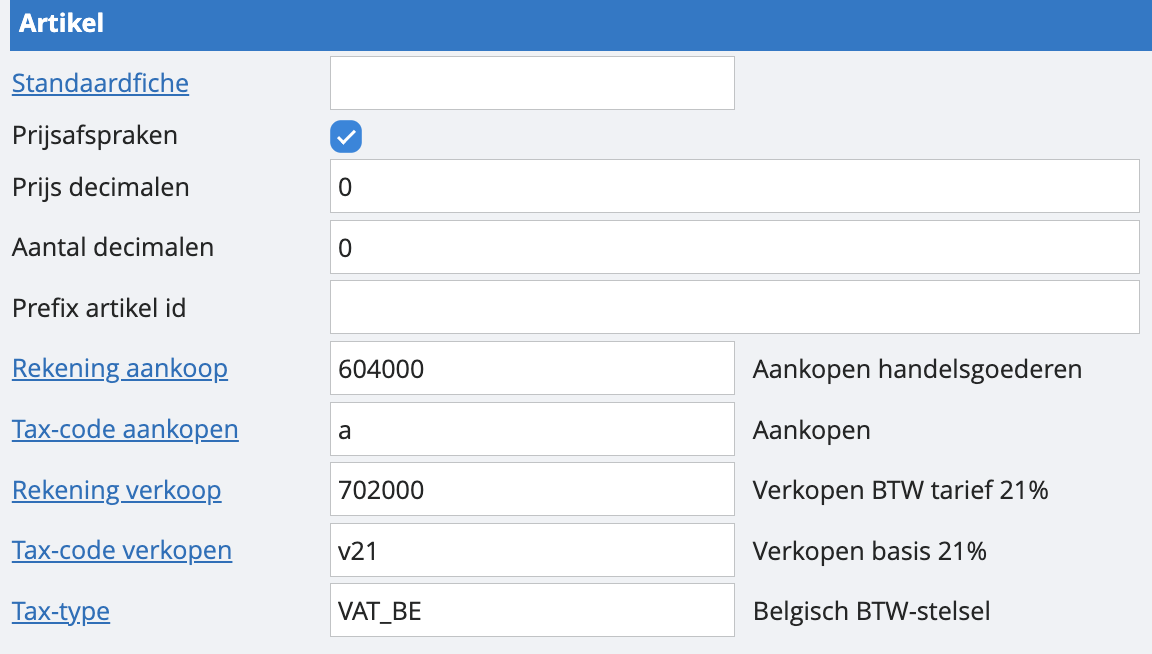Click the Prijsafspraken label text
The image size is (1152, 654).
(95, 136)
